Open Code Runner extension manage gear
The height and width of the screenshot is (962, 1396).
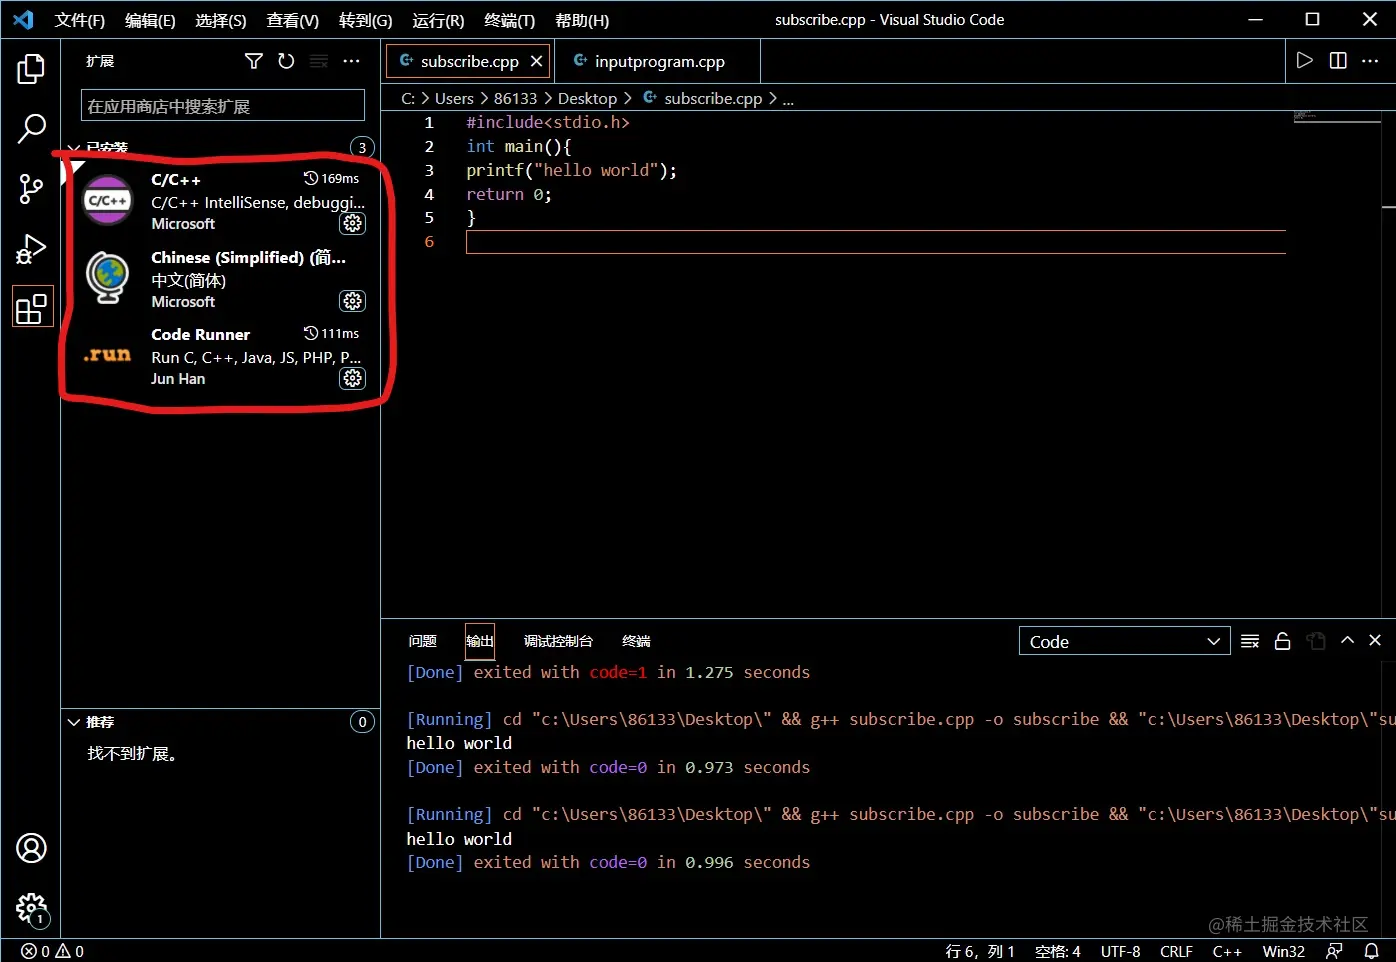click(353, 378)
